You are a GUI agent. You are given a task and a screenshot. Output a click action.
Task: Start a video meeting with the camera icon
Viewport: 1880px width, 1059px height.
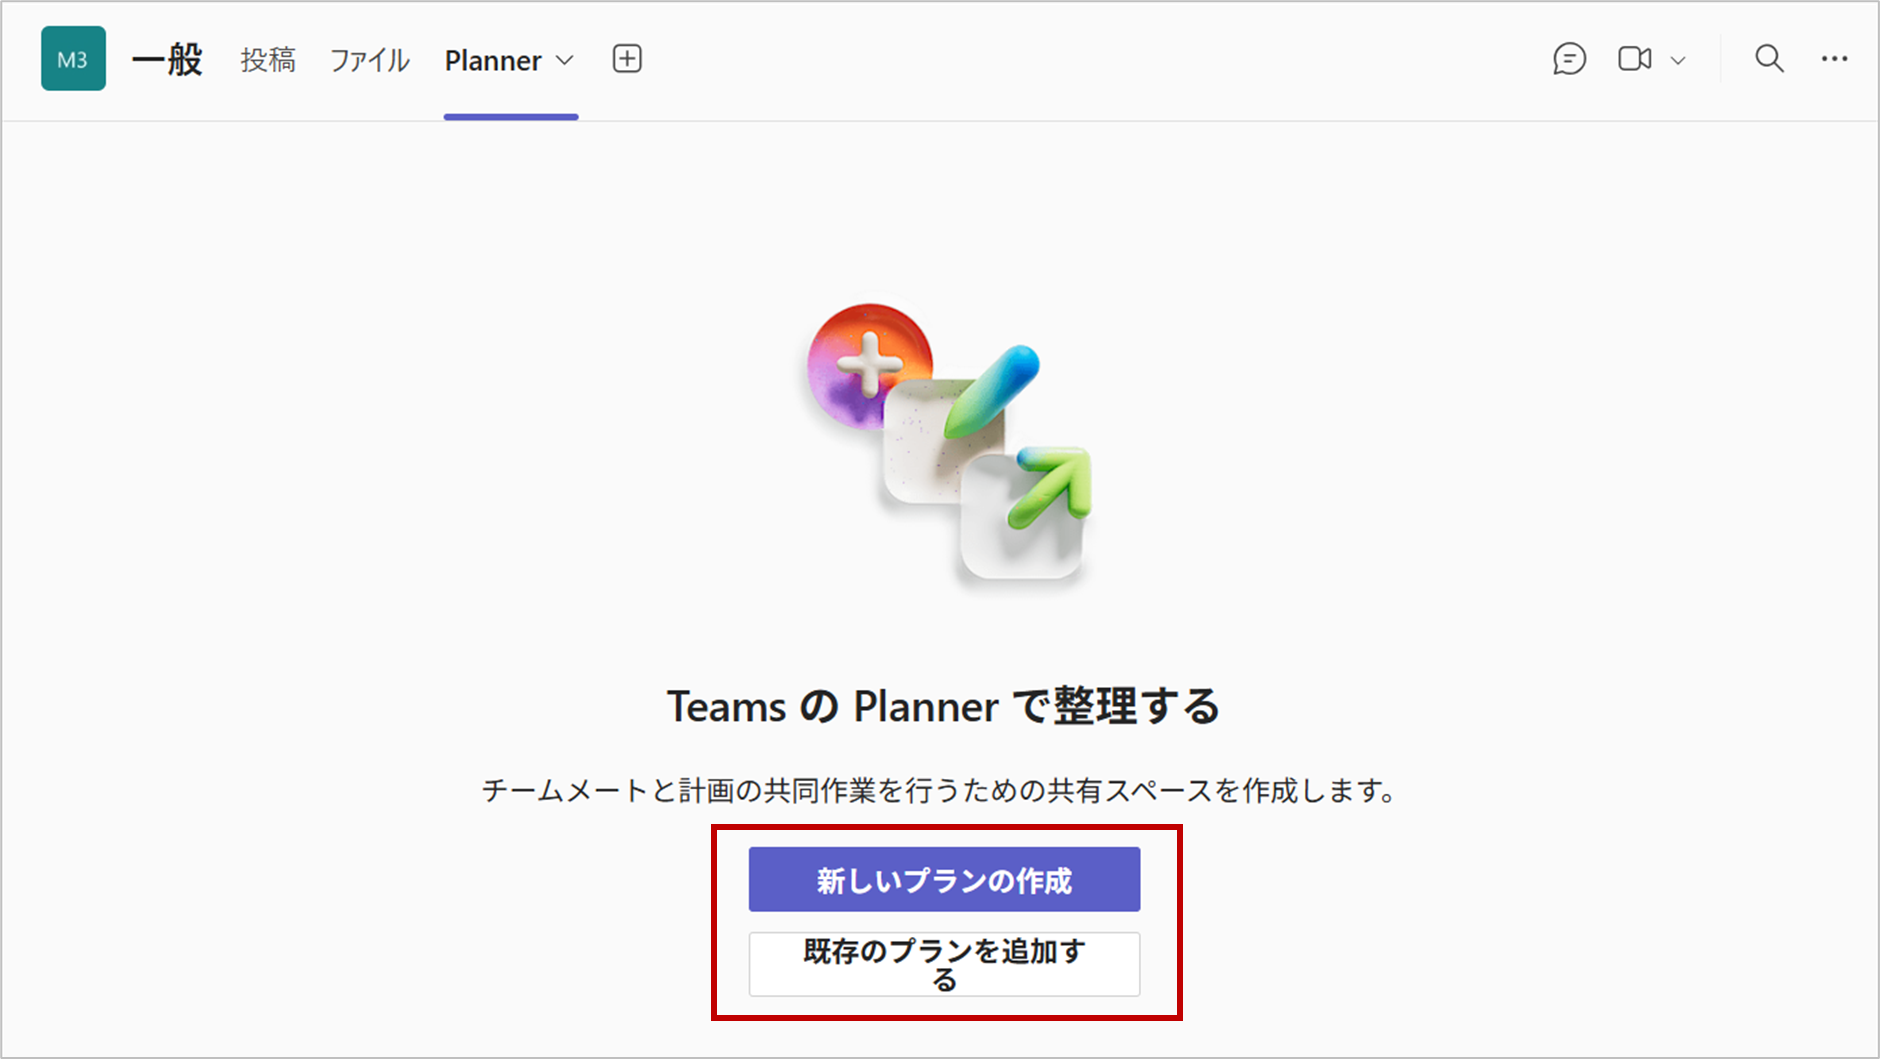tap(1634, 59)
